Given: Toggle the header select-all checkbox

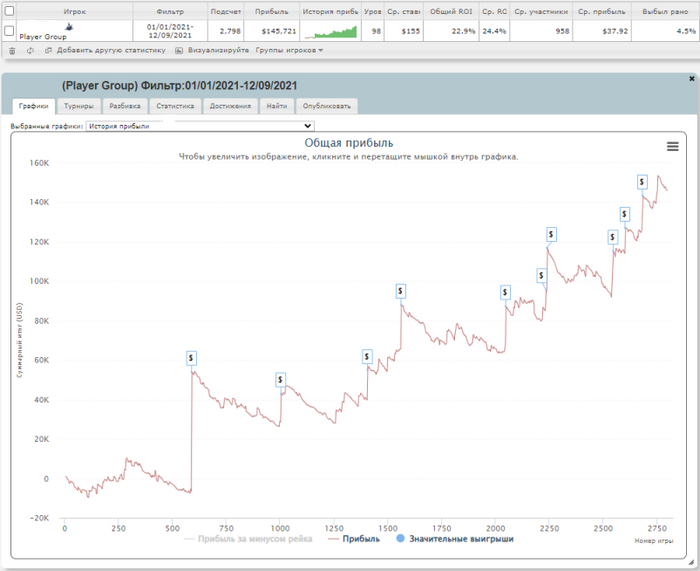Looking at the screenshot, I should click(x=9, y=11).
